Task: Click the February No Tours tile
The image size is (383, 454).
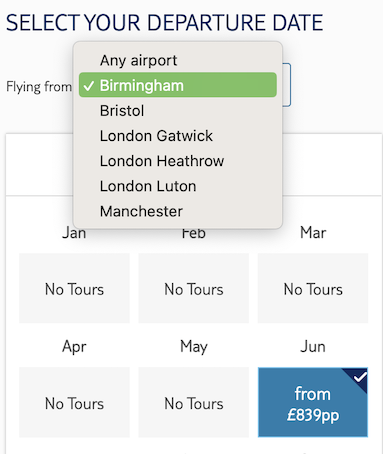Action: coord(194,288)
